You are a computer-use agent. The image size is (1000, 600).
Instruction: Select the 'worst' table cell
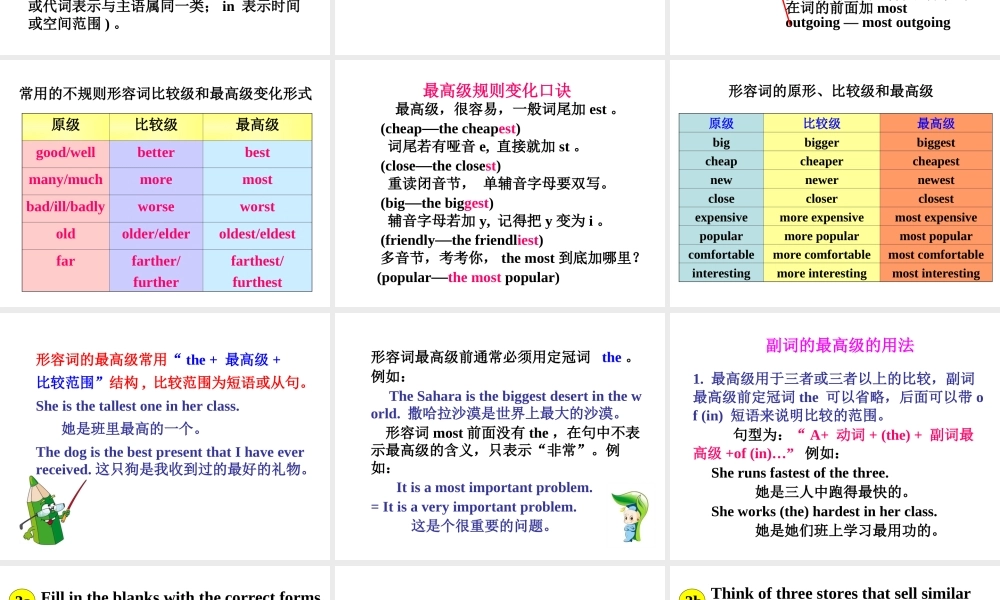(x=258, y=209)
